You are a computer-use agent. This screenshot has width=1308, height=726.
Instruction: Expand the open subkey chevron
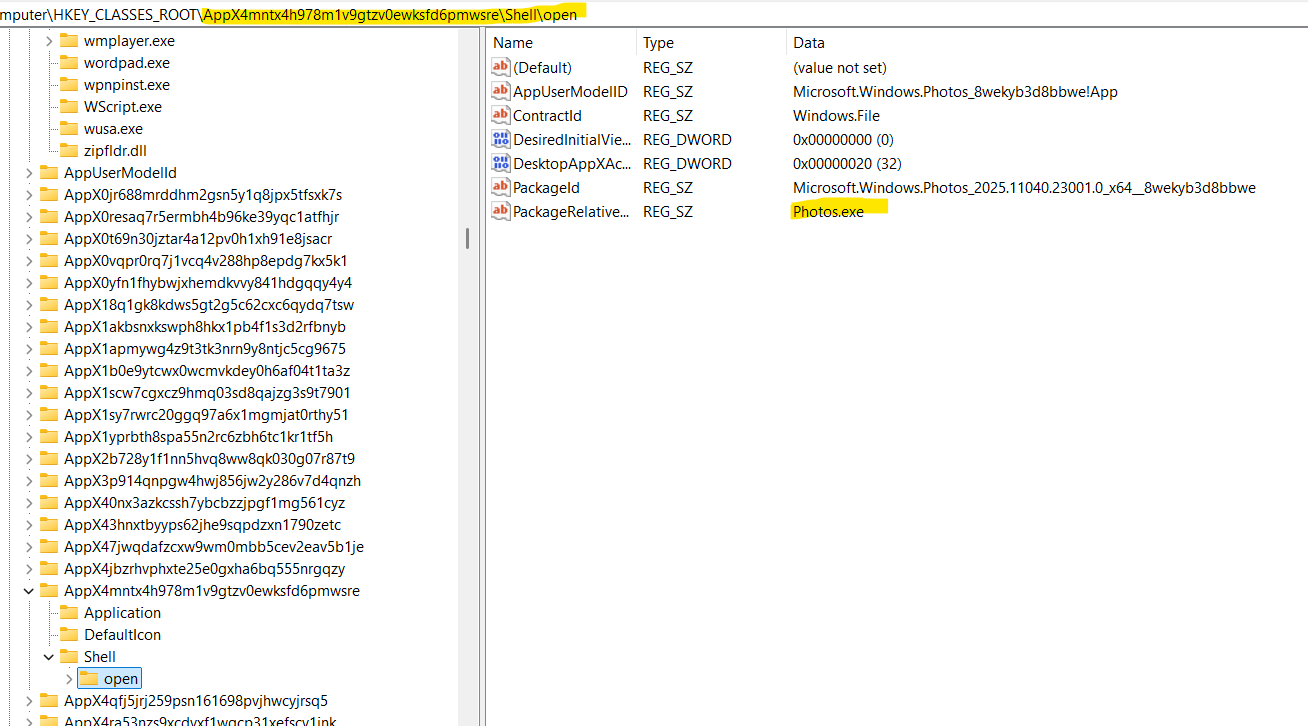point(68,679)
